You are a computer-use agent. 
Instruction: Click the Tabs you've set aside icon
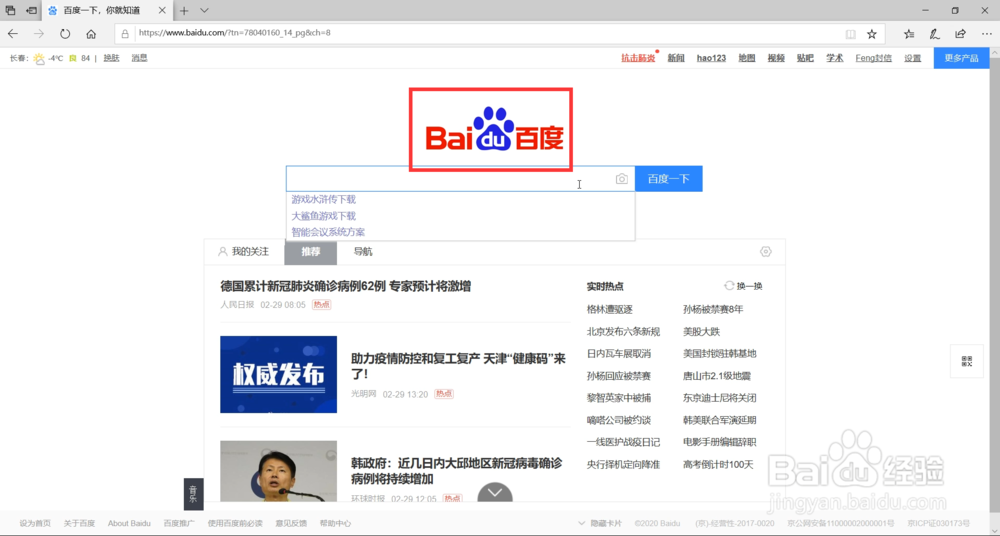(x=10, y=11)
